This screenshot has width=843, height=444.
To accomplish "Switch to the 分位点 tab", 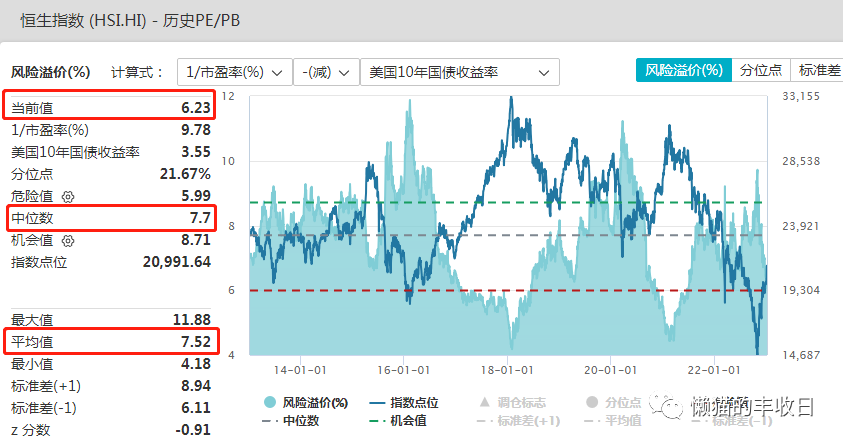I will pyautogui.click(x=761, y=70).
